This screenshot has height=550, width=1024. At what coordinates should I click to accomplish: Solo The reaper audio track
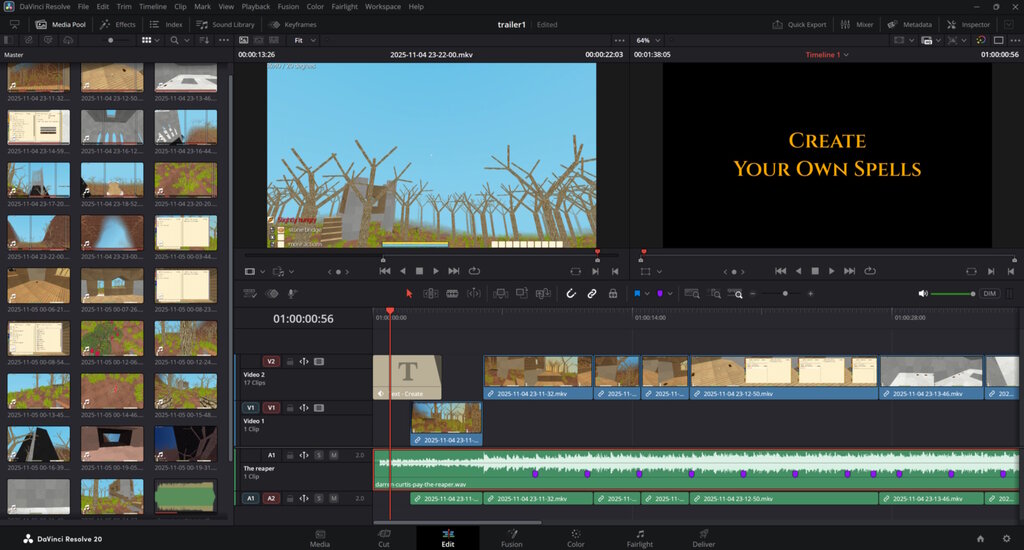point(319,455)
